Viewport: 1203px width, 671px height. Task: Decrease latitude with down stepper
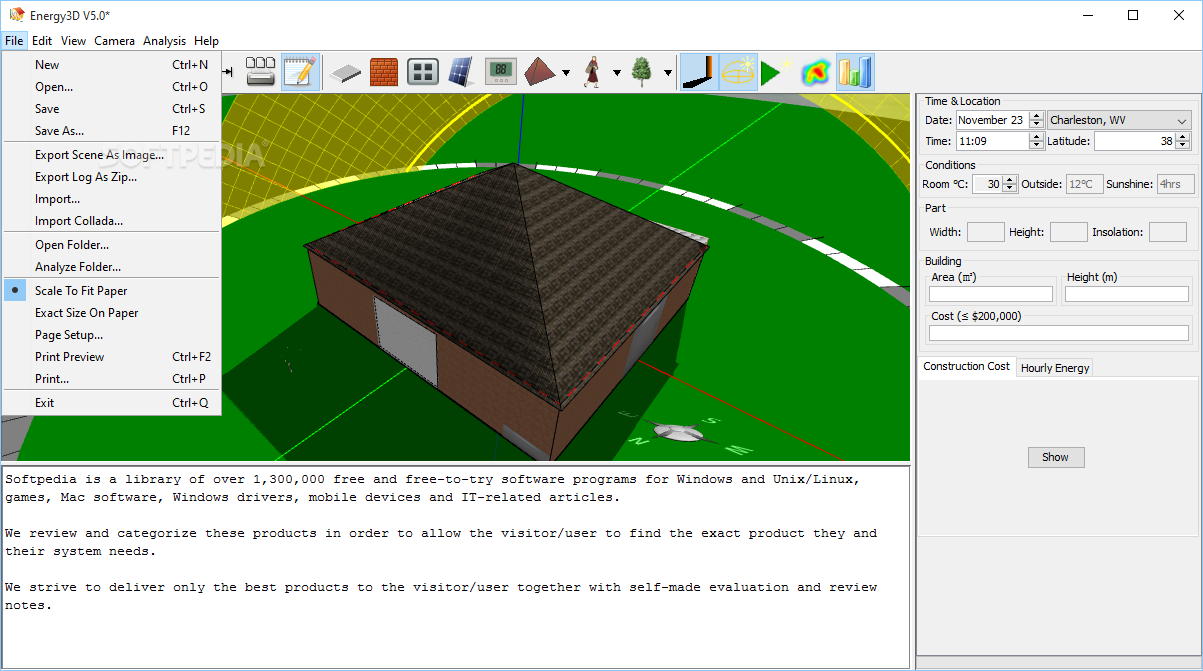tap(1184, 146)
